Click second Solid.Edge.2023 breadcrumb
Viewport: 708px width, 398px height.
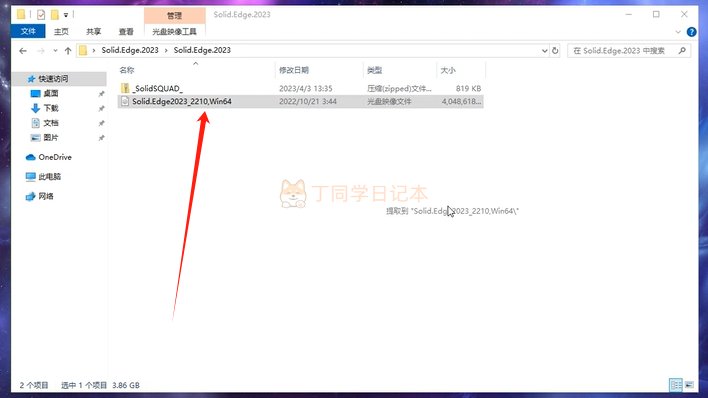tap(202, 50)
